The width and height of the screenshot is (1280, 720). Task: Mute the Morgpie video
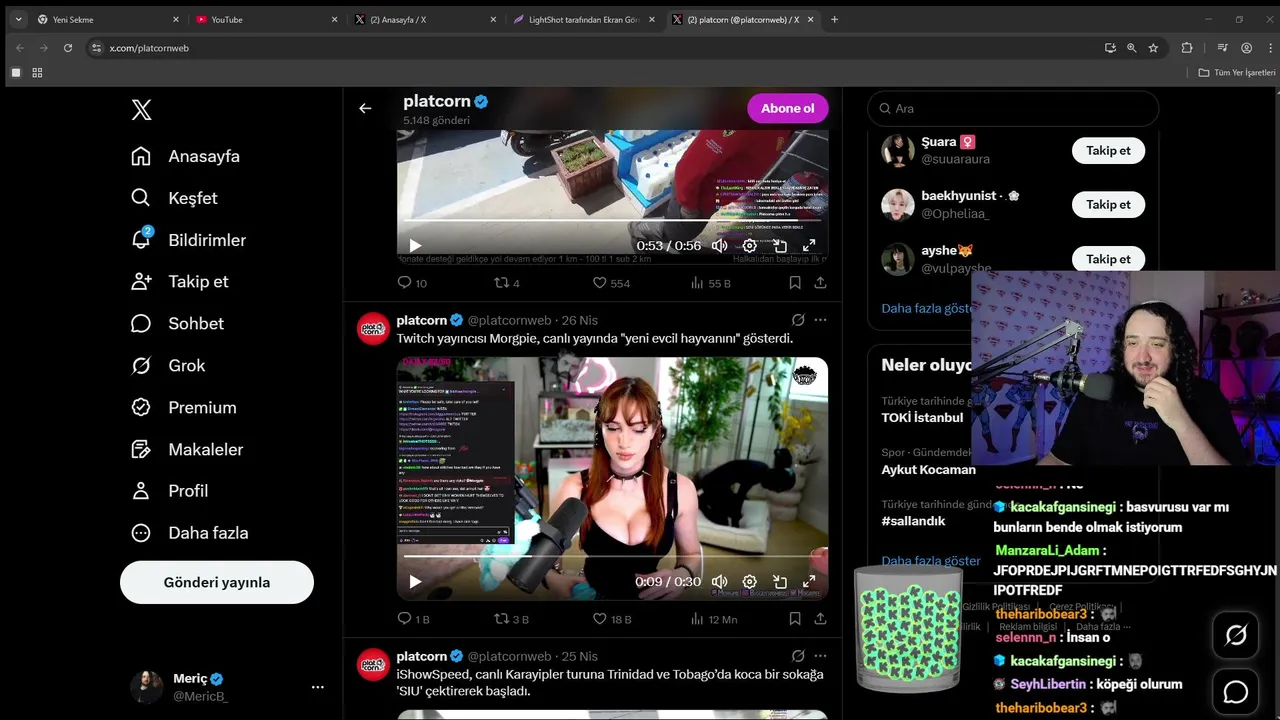click(719, 582)
